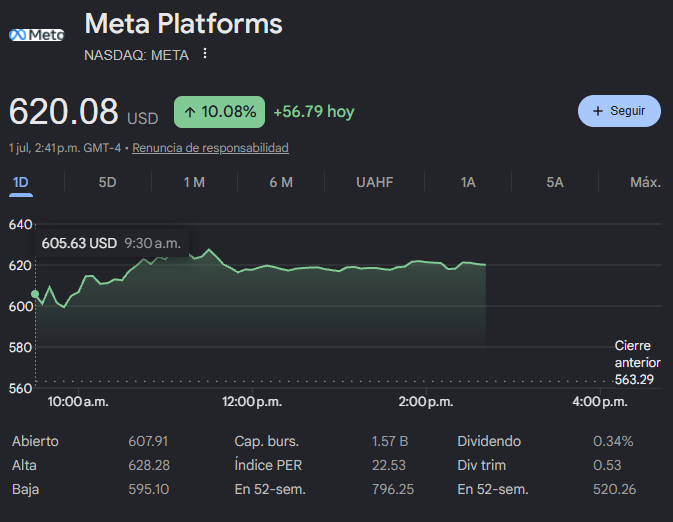The image size is (673, 522).
Task: Click the Índice PER value 22.53
Action: (388, 465)
